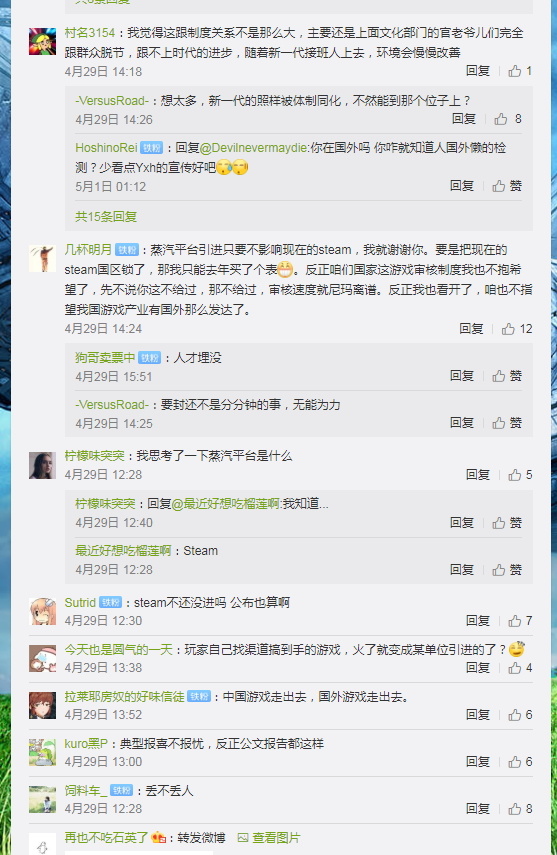Like 村名3154's comment with thumbs-up
Screen dimensions: 557x855
pos(520,71)
